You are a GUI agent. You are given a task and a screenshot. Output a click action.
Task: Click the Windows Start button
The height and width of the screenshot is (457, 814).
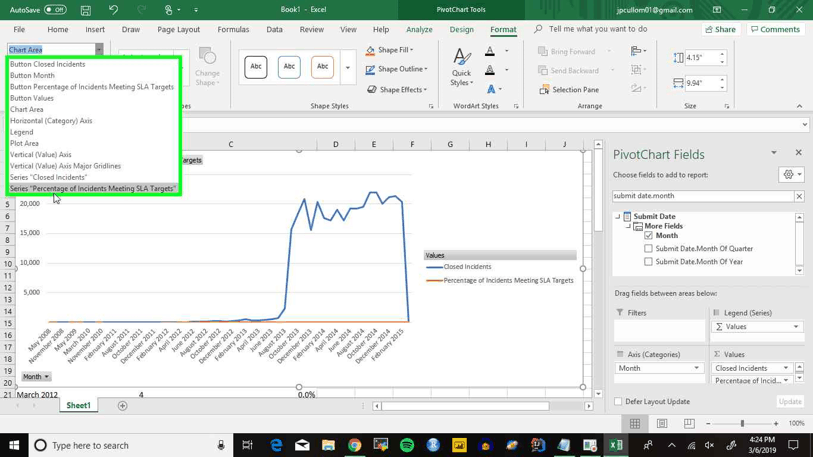14,445
